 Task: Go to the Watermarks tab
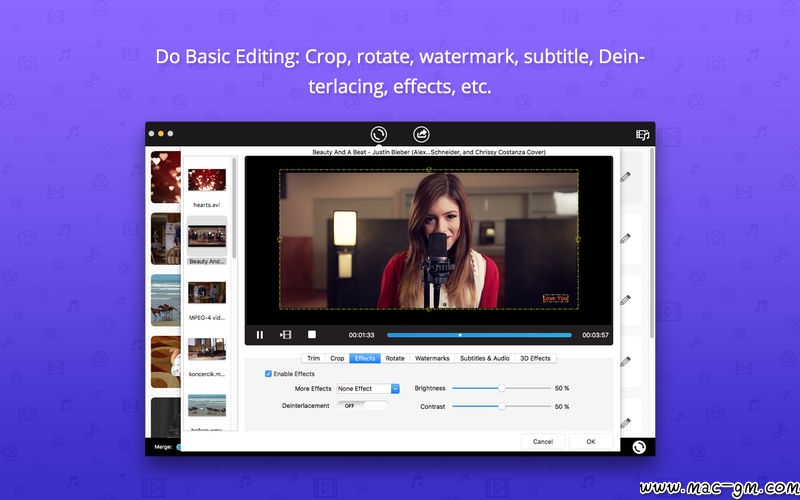pos(432,358)
